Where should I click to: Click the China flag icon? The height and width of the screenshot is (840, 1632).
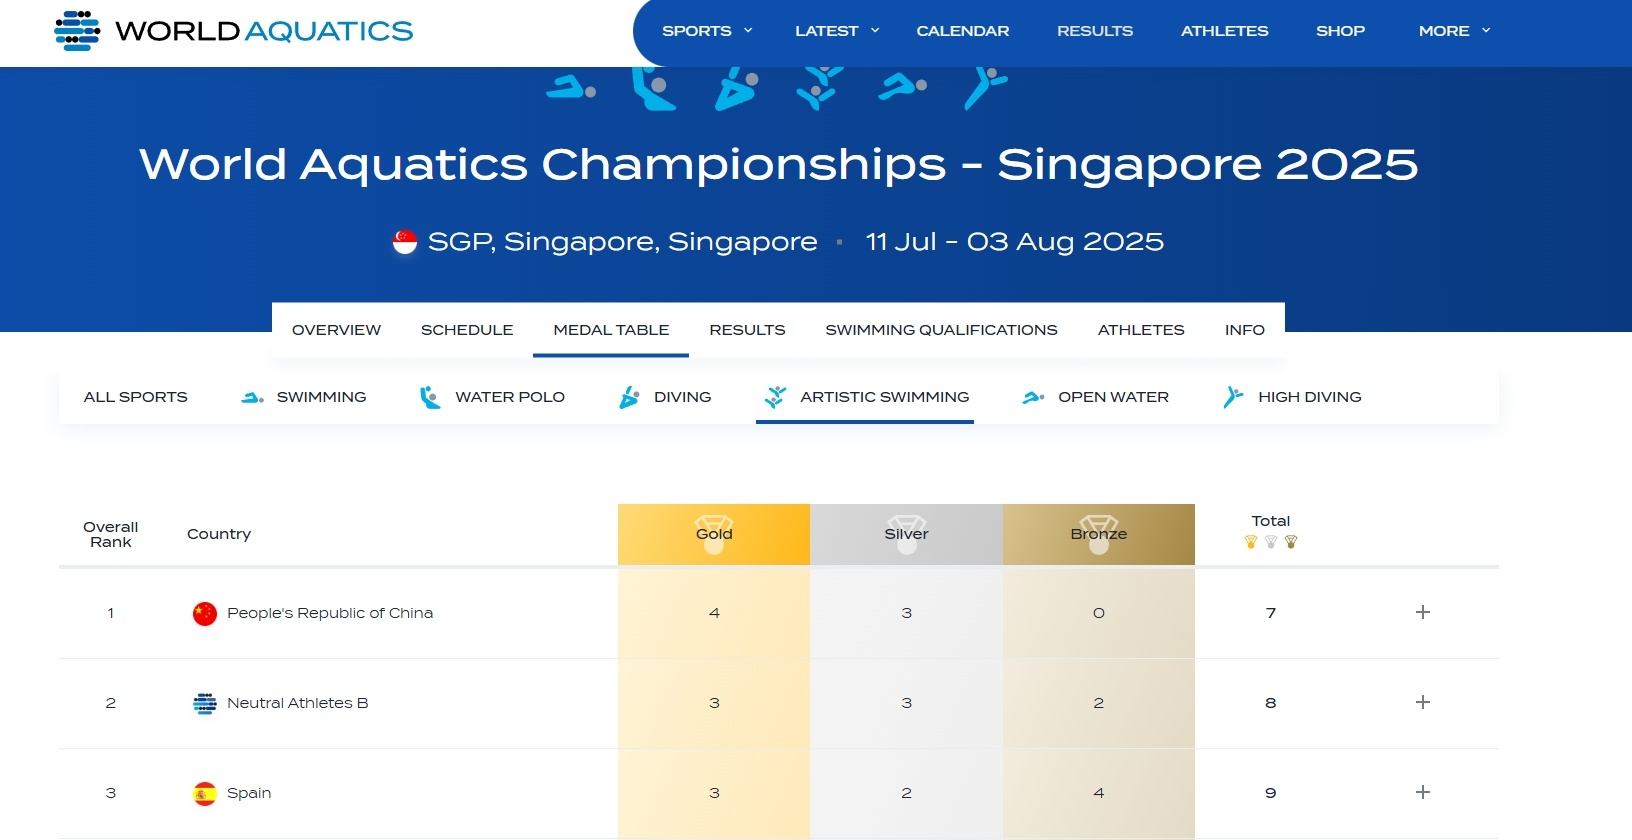point(205,614)
